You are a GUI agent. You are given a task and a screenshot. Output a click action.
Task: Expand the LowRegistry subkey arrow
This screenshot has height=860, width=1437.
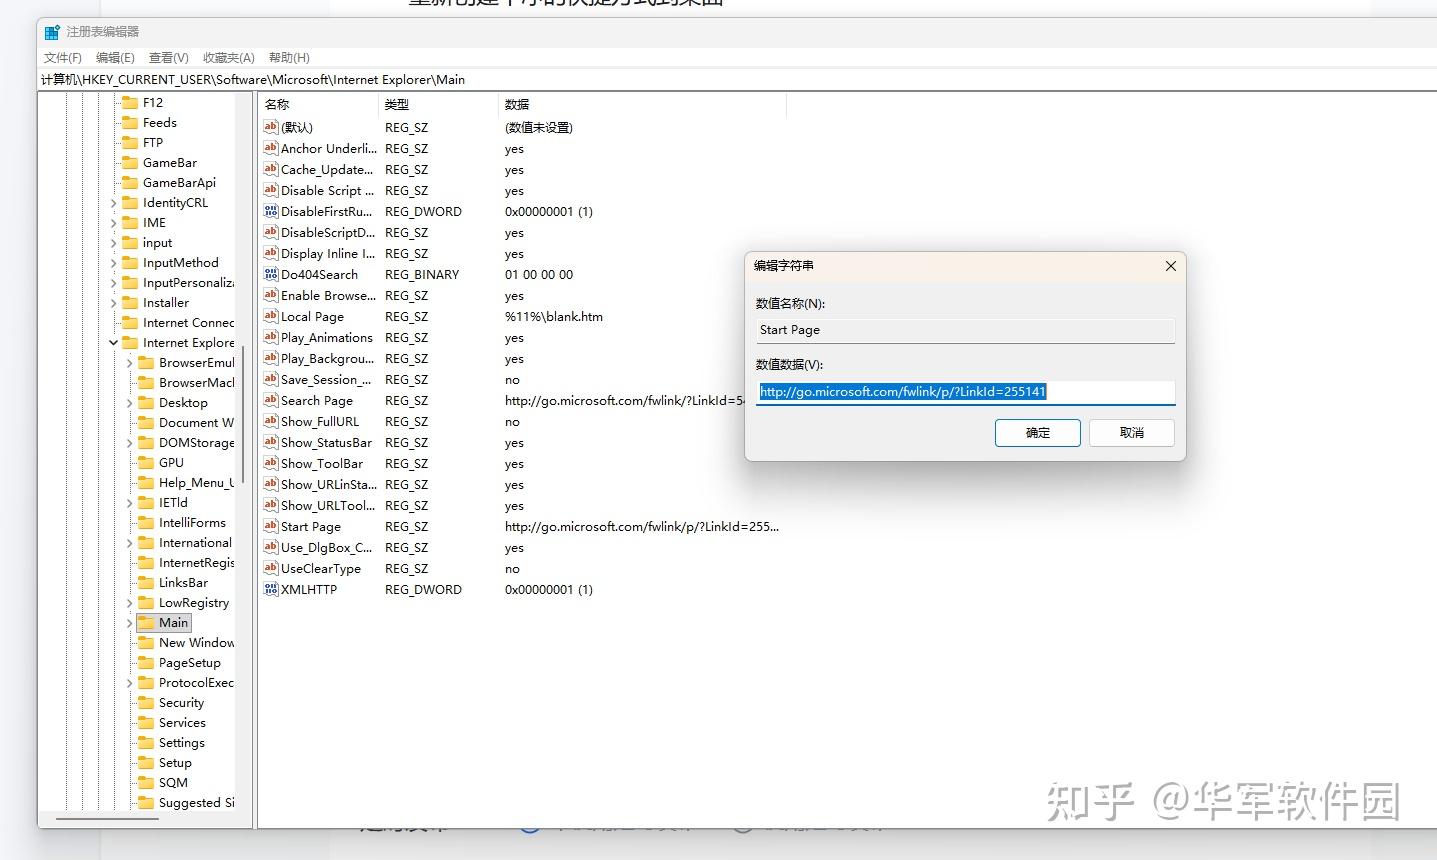point(129,602)
